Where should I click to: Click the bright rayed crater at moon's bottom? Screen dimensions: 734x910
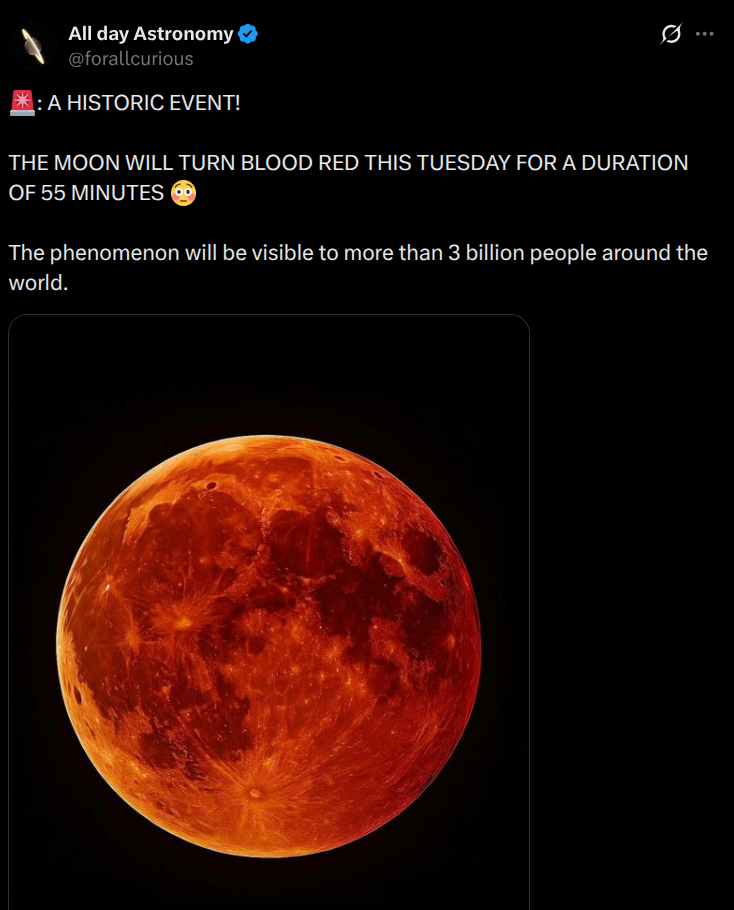[255, 793]
